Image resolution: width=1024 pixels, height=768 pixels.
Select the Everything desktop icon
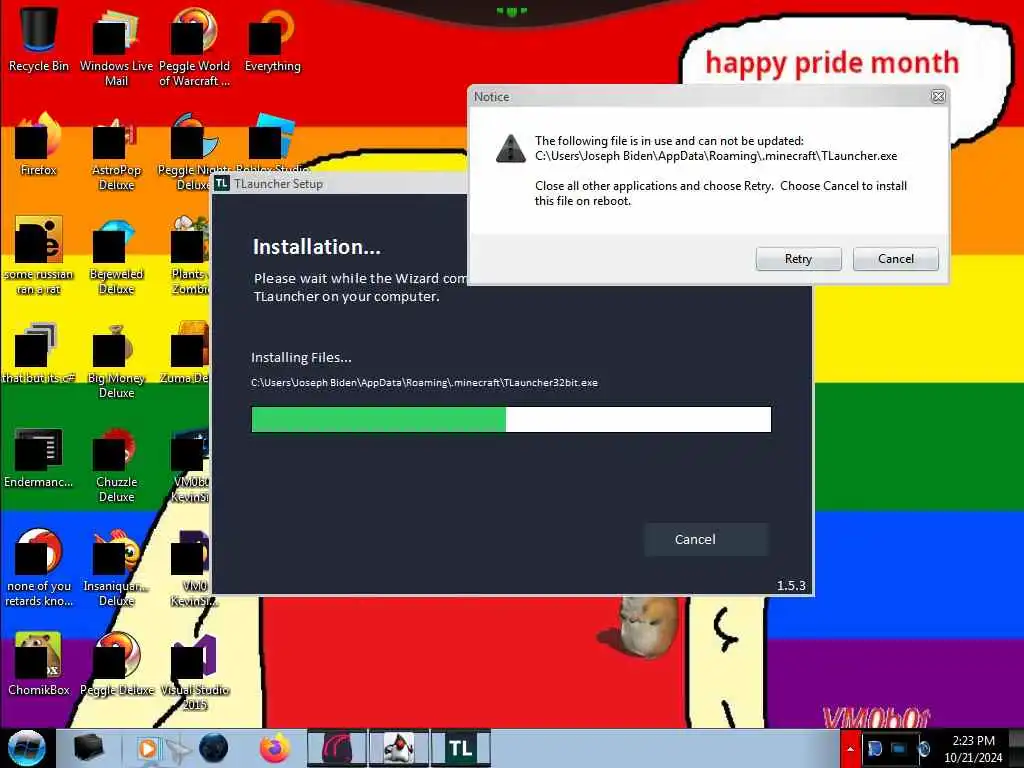(x=272, y=40)
